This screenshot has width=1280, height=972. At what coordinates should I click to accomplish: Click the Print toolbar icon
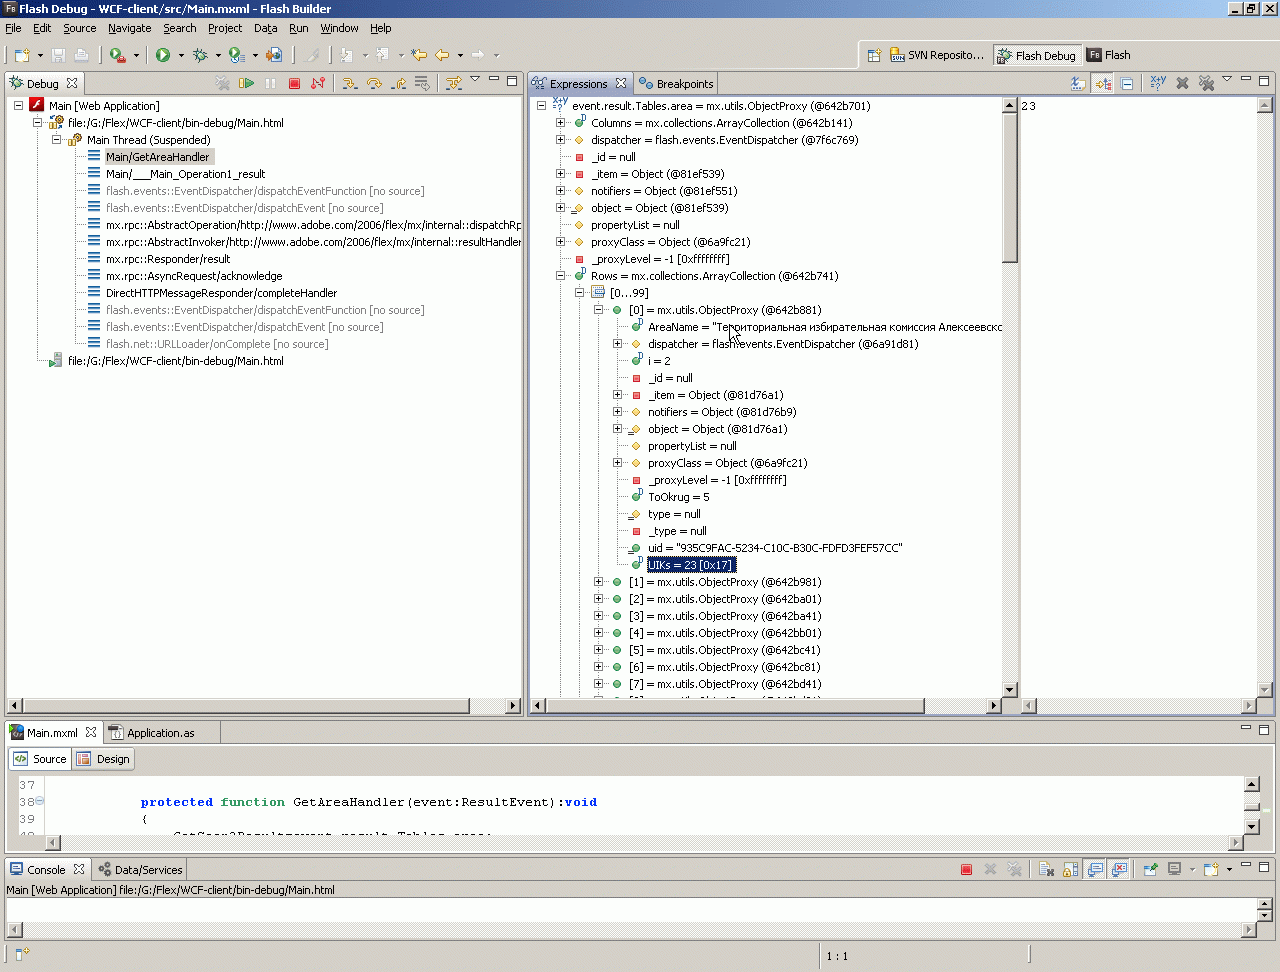coord(82,55)
